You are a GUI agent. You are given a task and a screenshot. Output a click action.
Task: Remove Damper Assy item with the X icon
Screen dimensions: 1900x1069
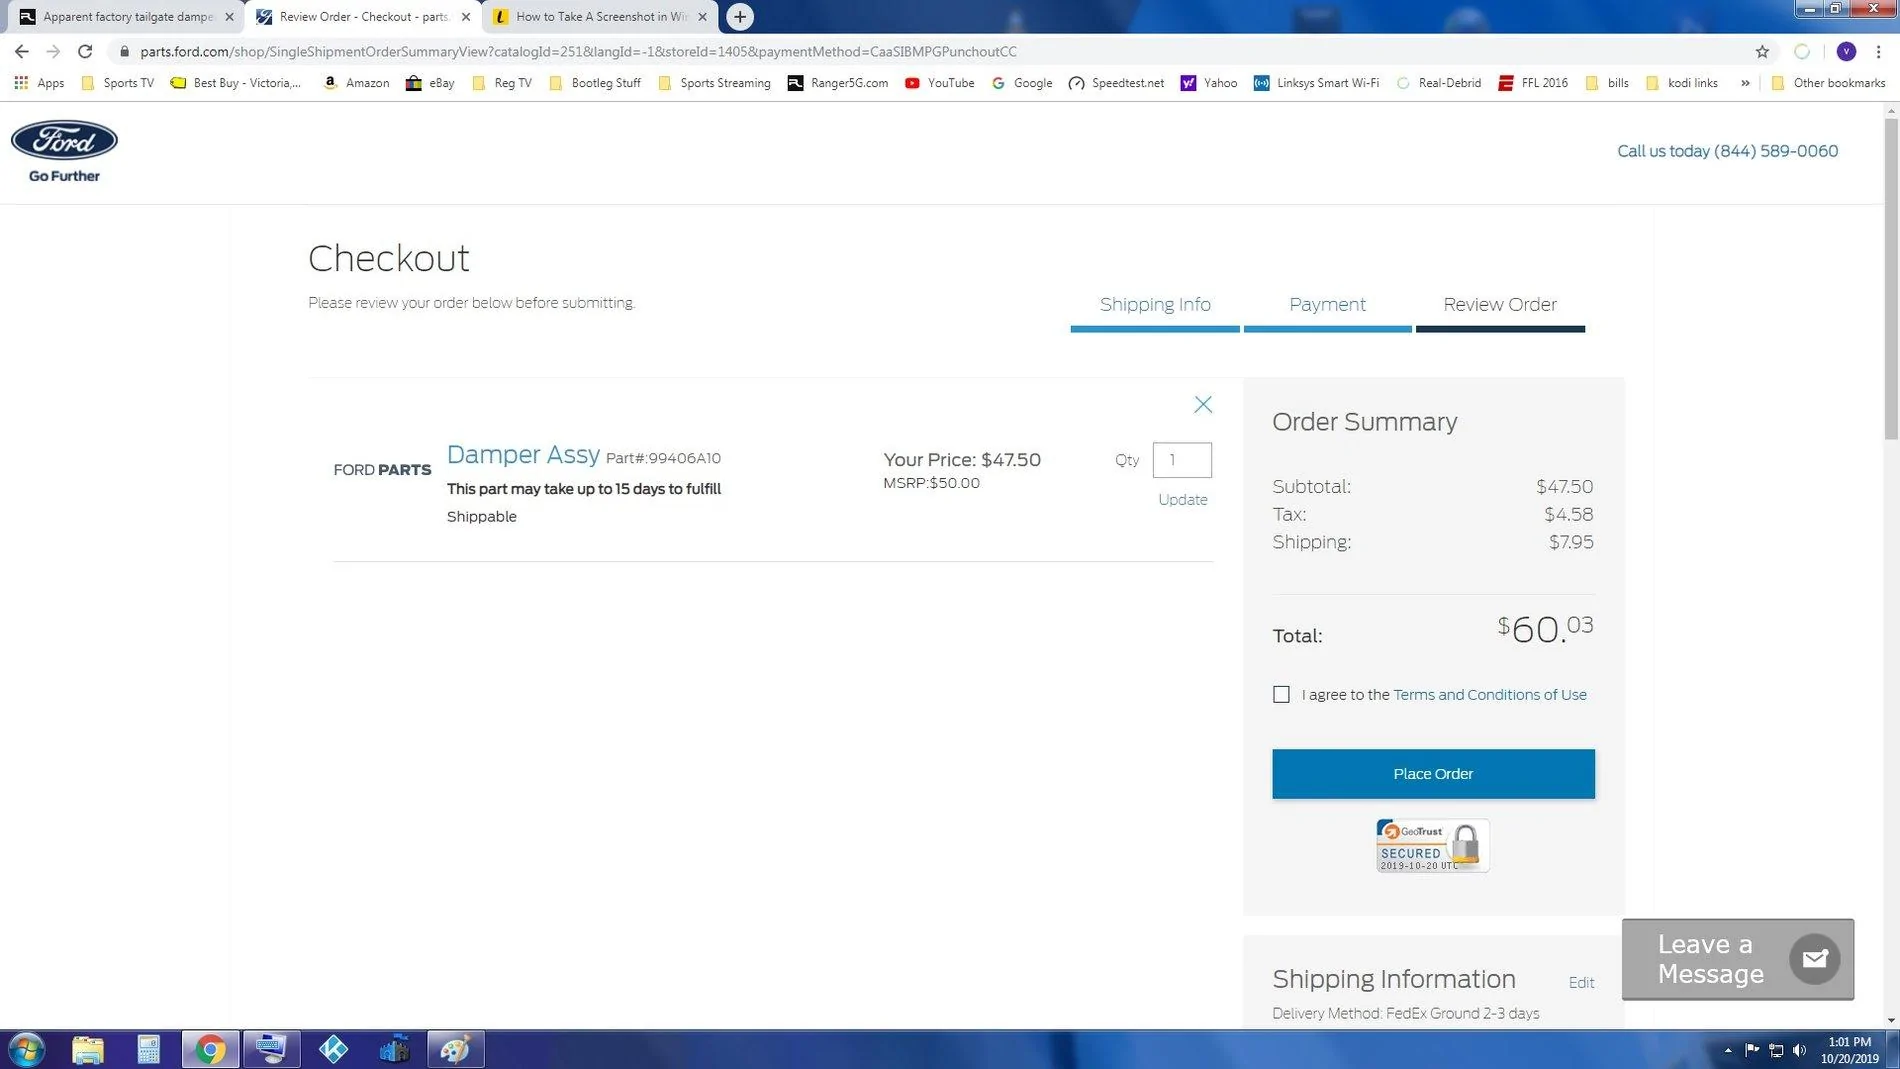coord(1203,404)
